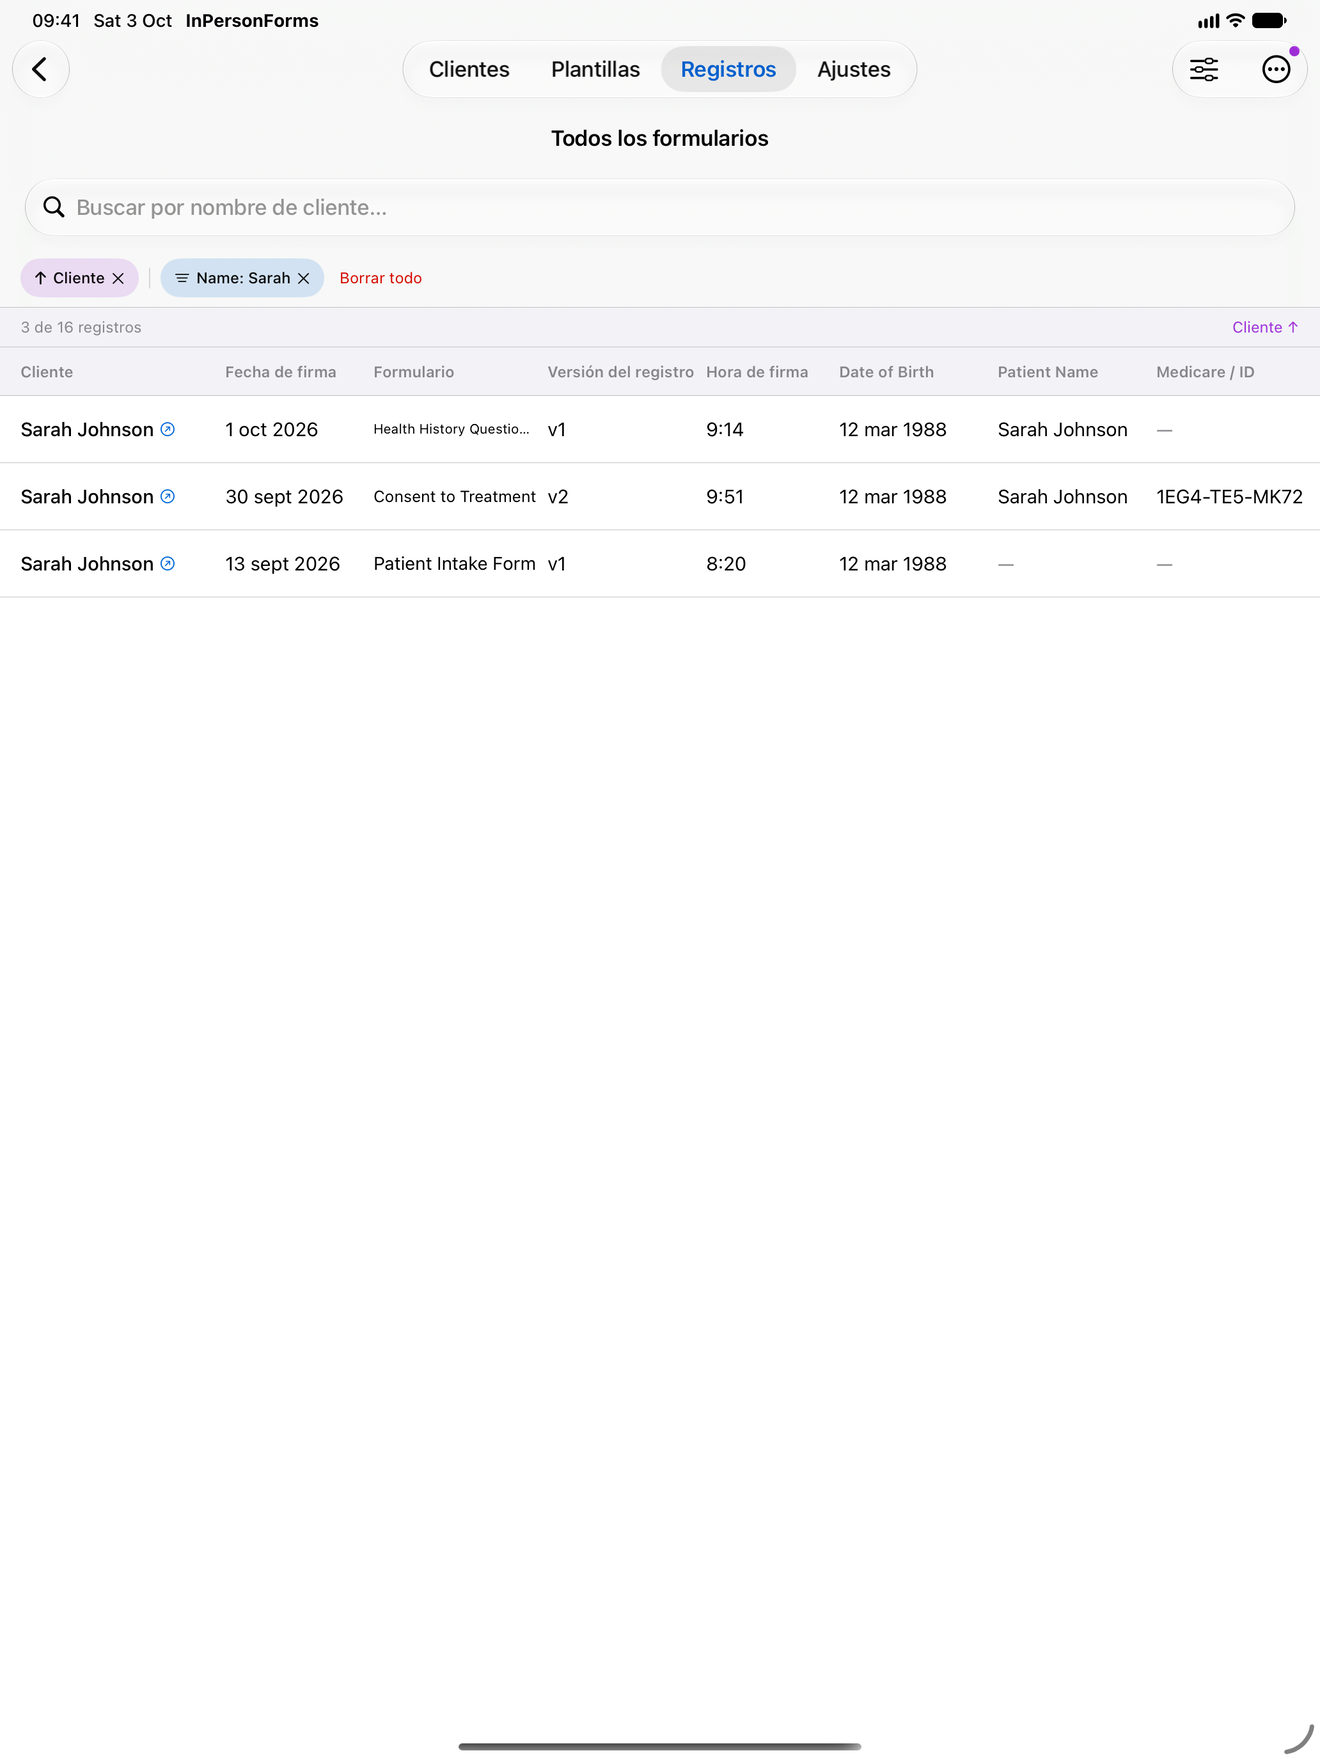Viewport: 1320px width, 1760px height.
Task: Open the filter sliders options
Action: [1204, 69]
